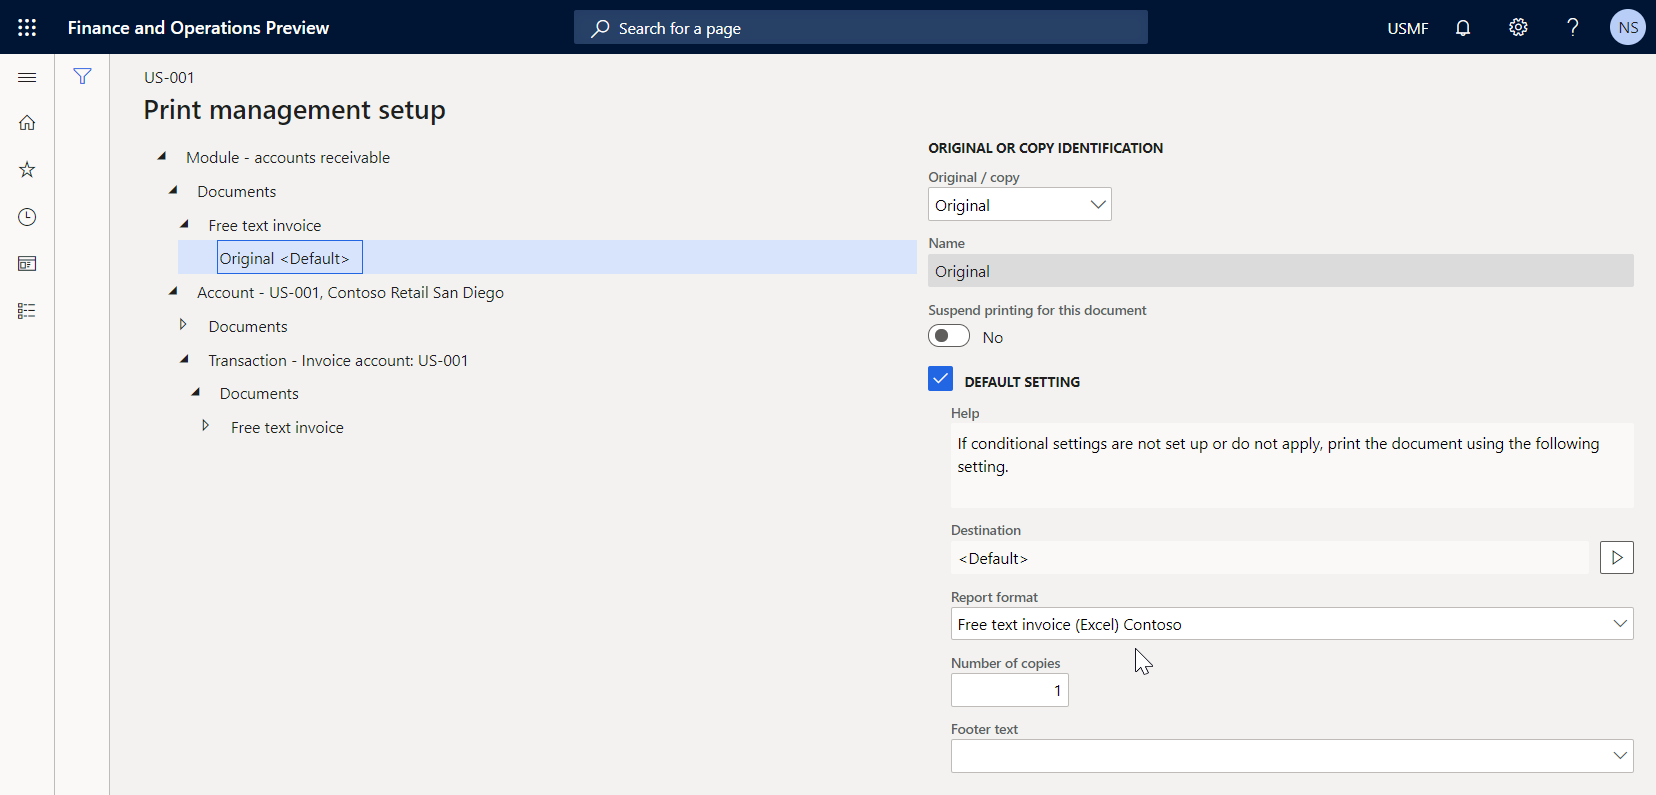Image resolution: width=1656 pixels, height=795 pixels.
Task: Open the help question mark
Action: point(1573,28)
